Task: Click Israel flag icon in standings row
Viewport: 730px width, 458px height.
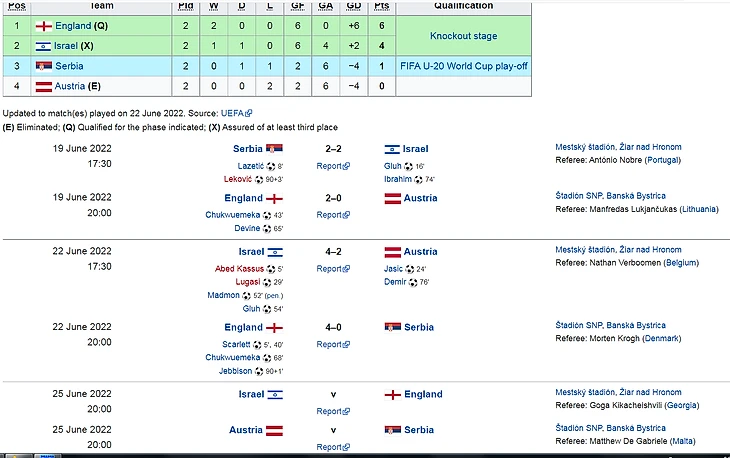Action: point(43,46)
